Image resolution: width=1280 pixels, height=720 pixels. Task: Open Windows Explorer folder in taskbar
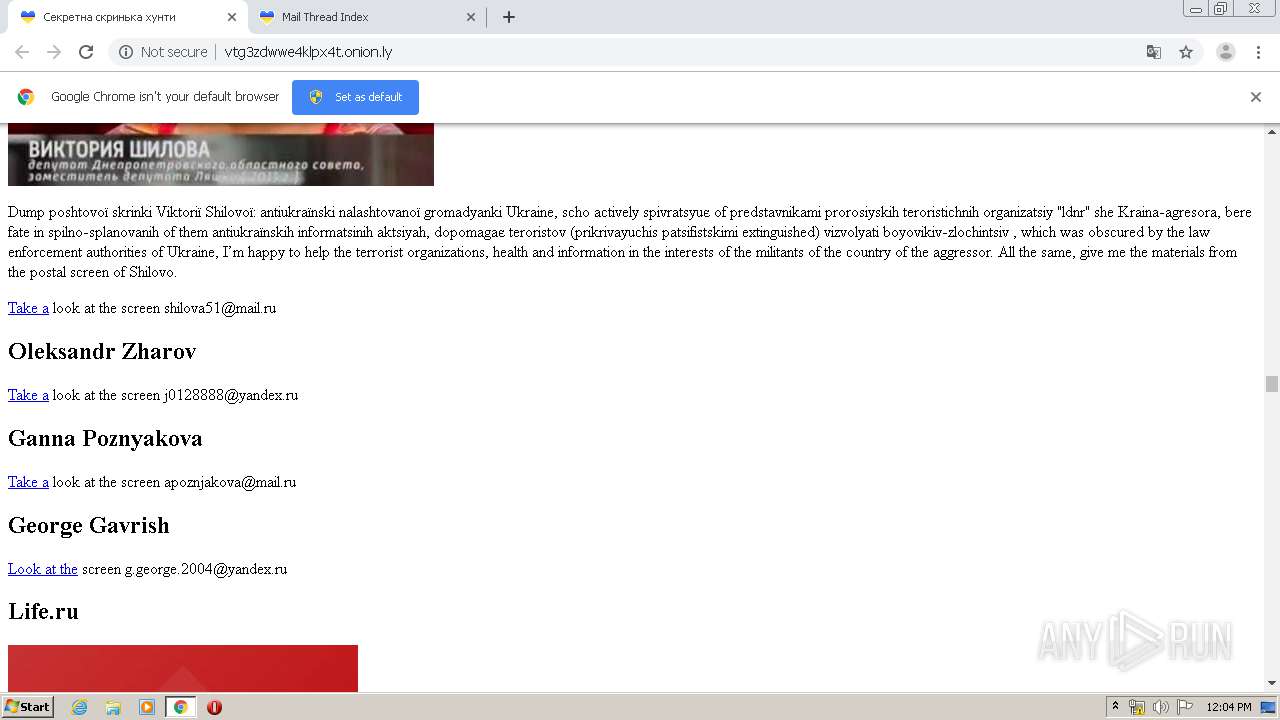point(113,707)
